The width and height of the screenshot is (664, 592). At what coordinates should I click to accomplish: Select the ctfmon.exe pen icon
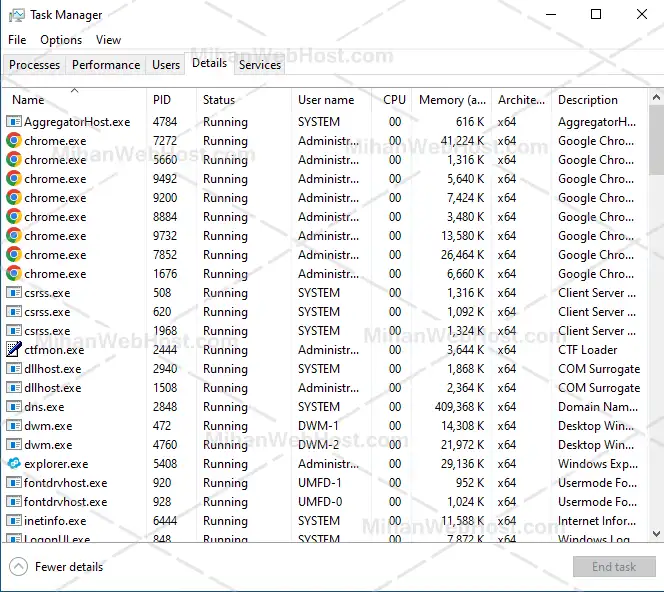coord(14,350)
